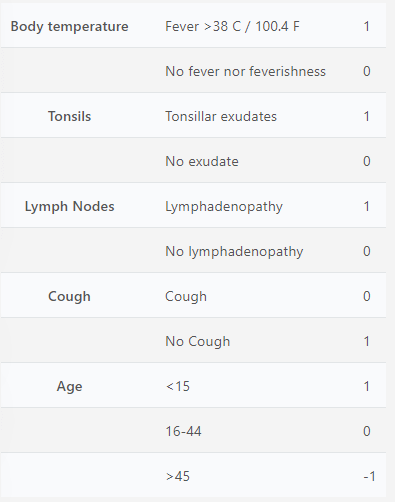Choose the >45 age range

178,476
